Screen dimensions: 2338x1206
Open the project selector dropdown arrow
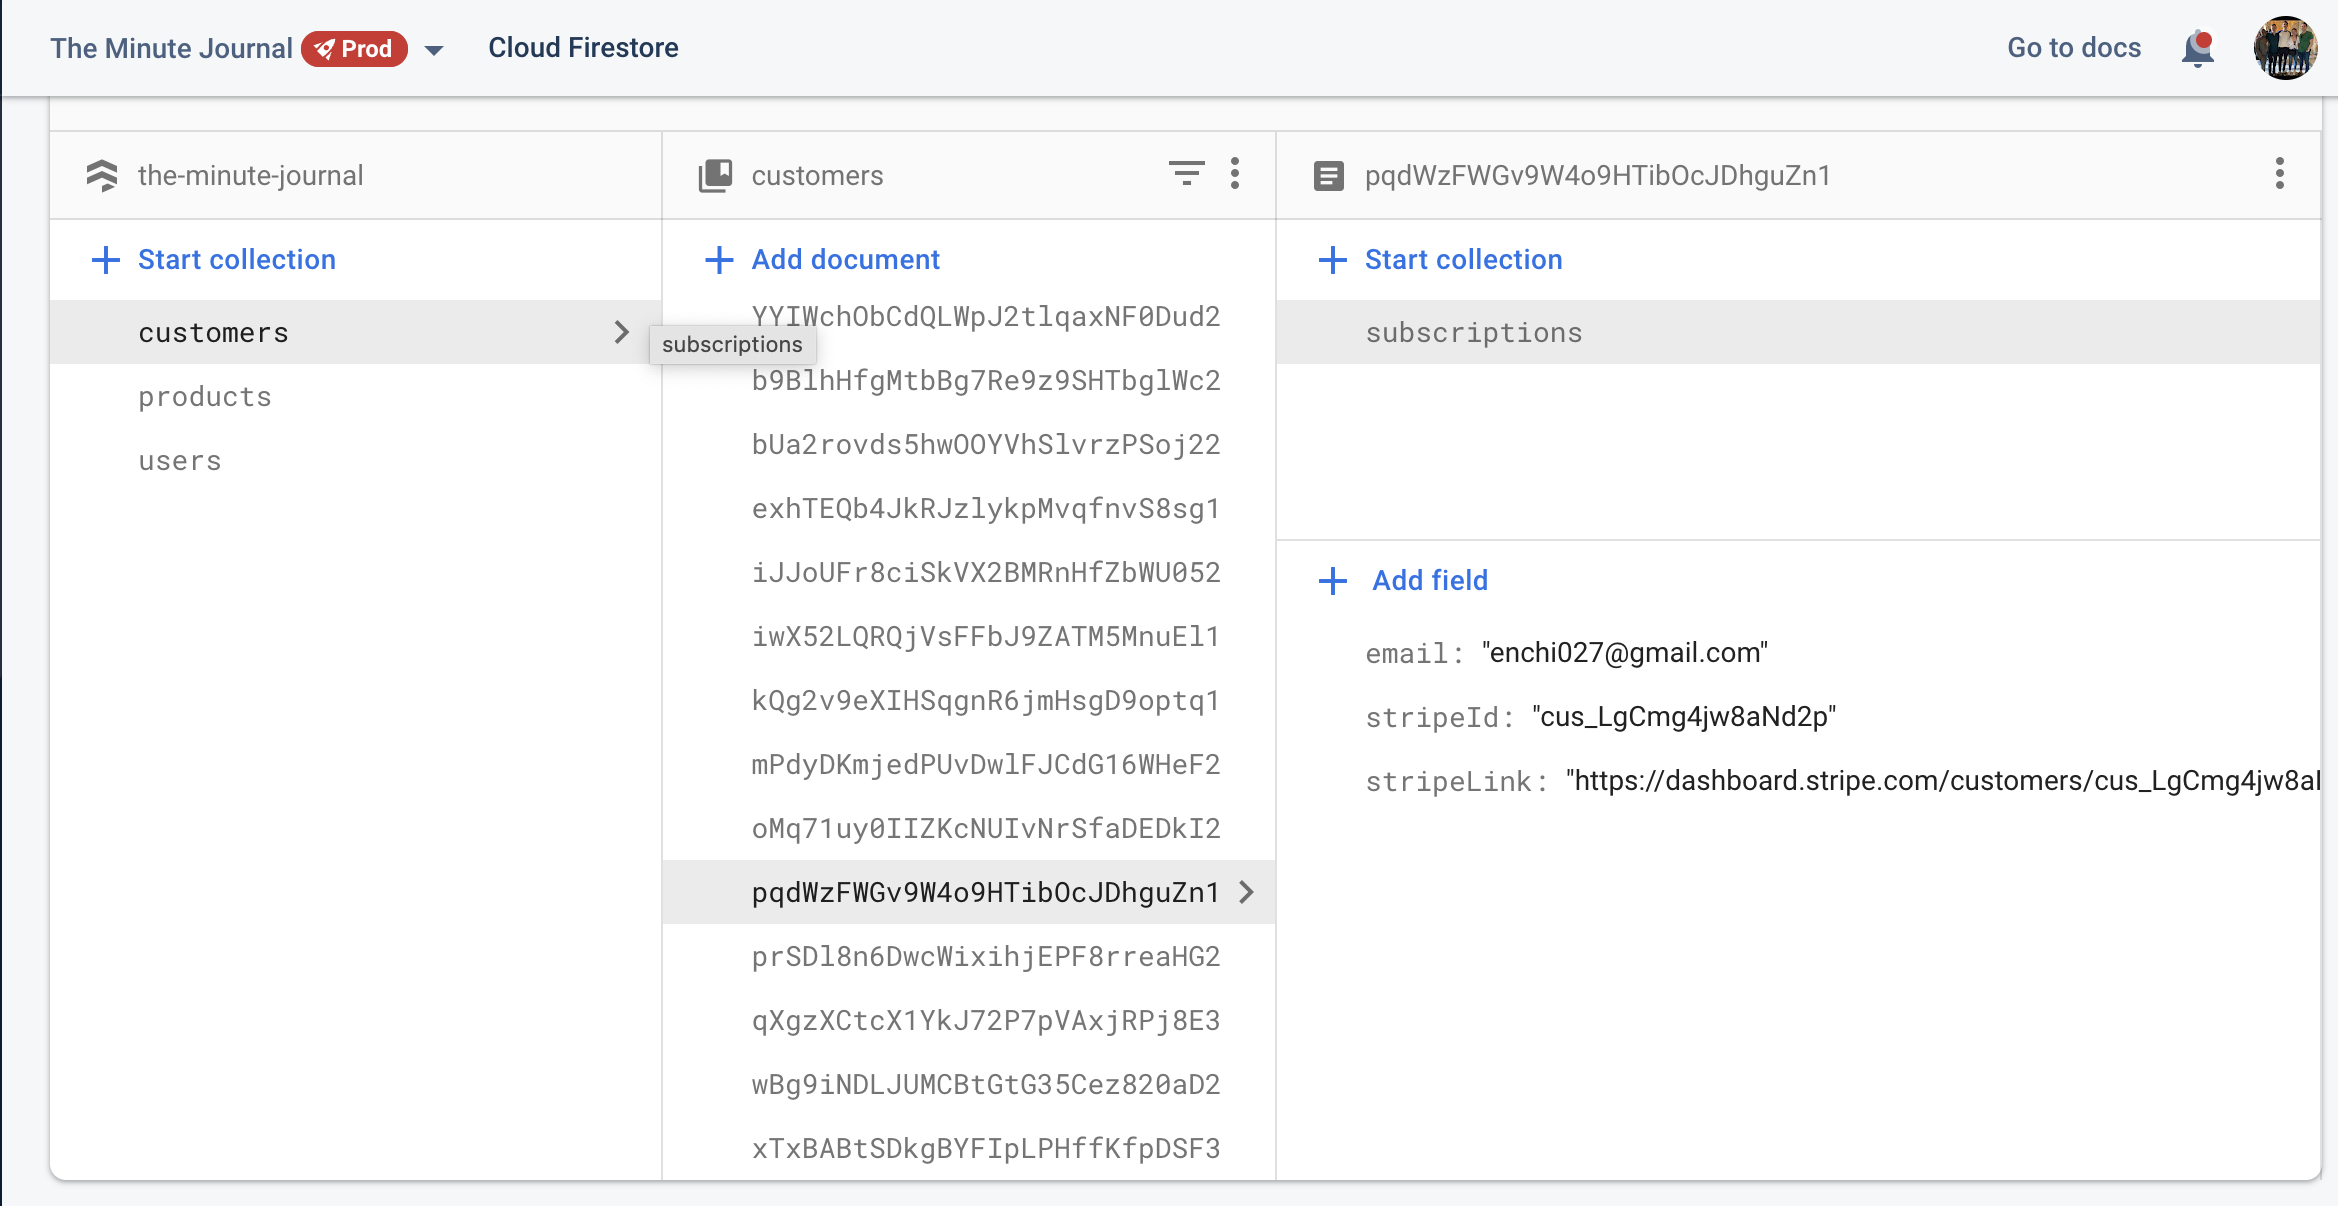pos(434,50)
